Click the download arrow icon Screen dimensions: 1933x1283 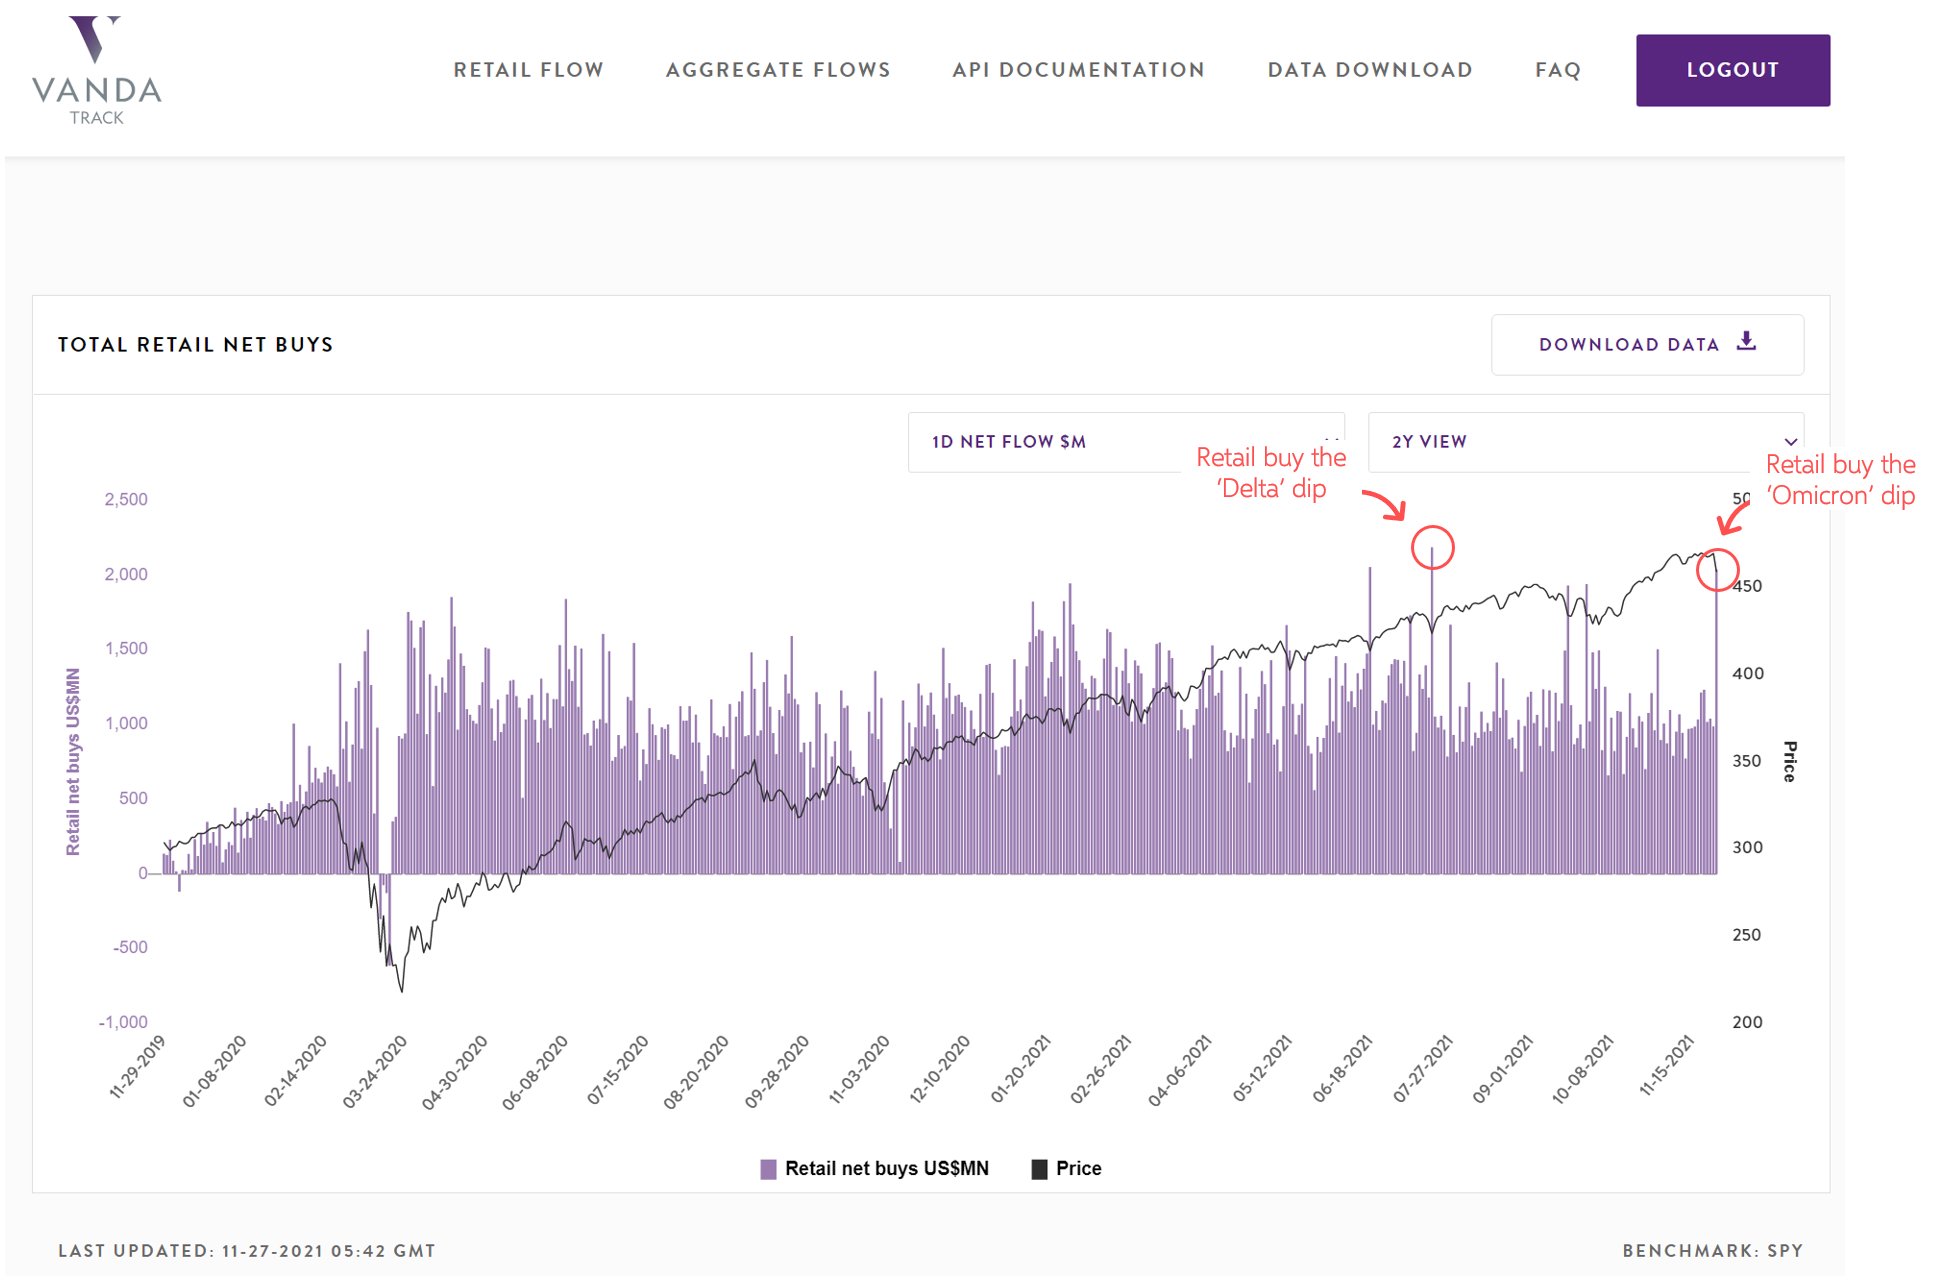point(1746,342)
